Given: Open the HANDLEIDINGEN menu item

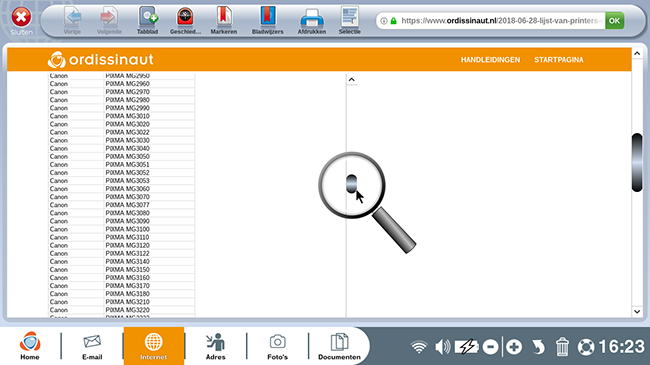Looking at the screenshot, I should tap(490, 60).
